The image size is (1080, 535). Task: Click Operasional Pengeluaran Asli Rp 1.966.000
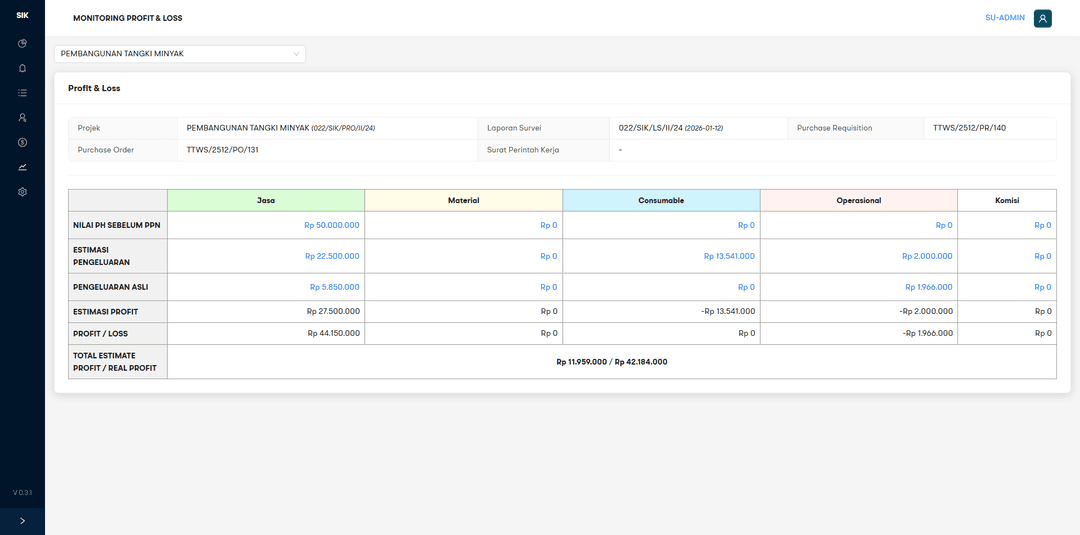[x=929, y=287]
